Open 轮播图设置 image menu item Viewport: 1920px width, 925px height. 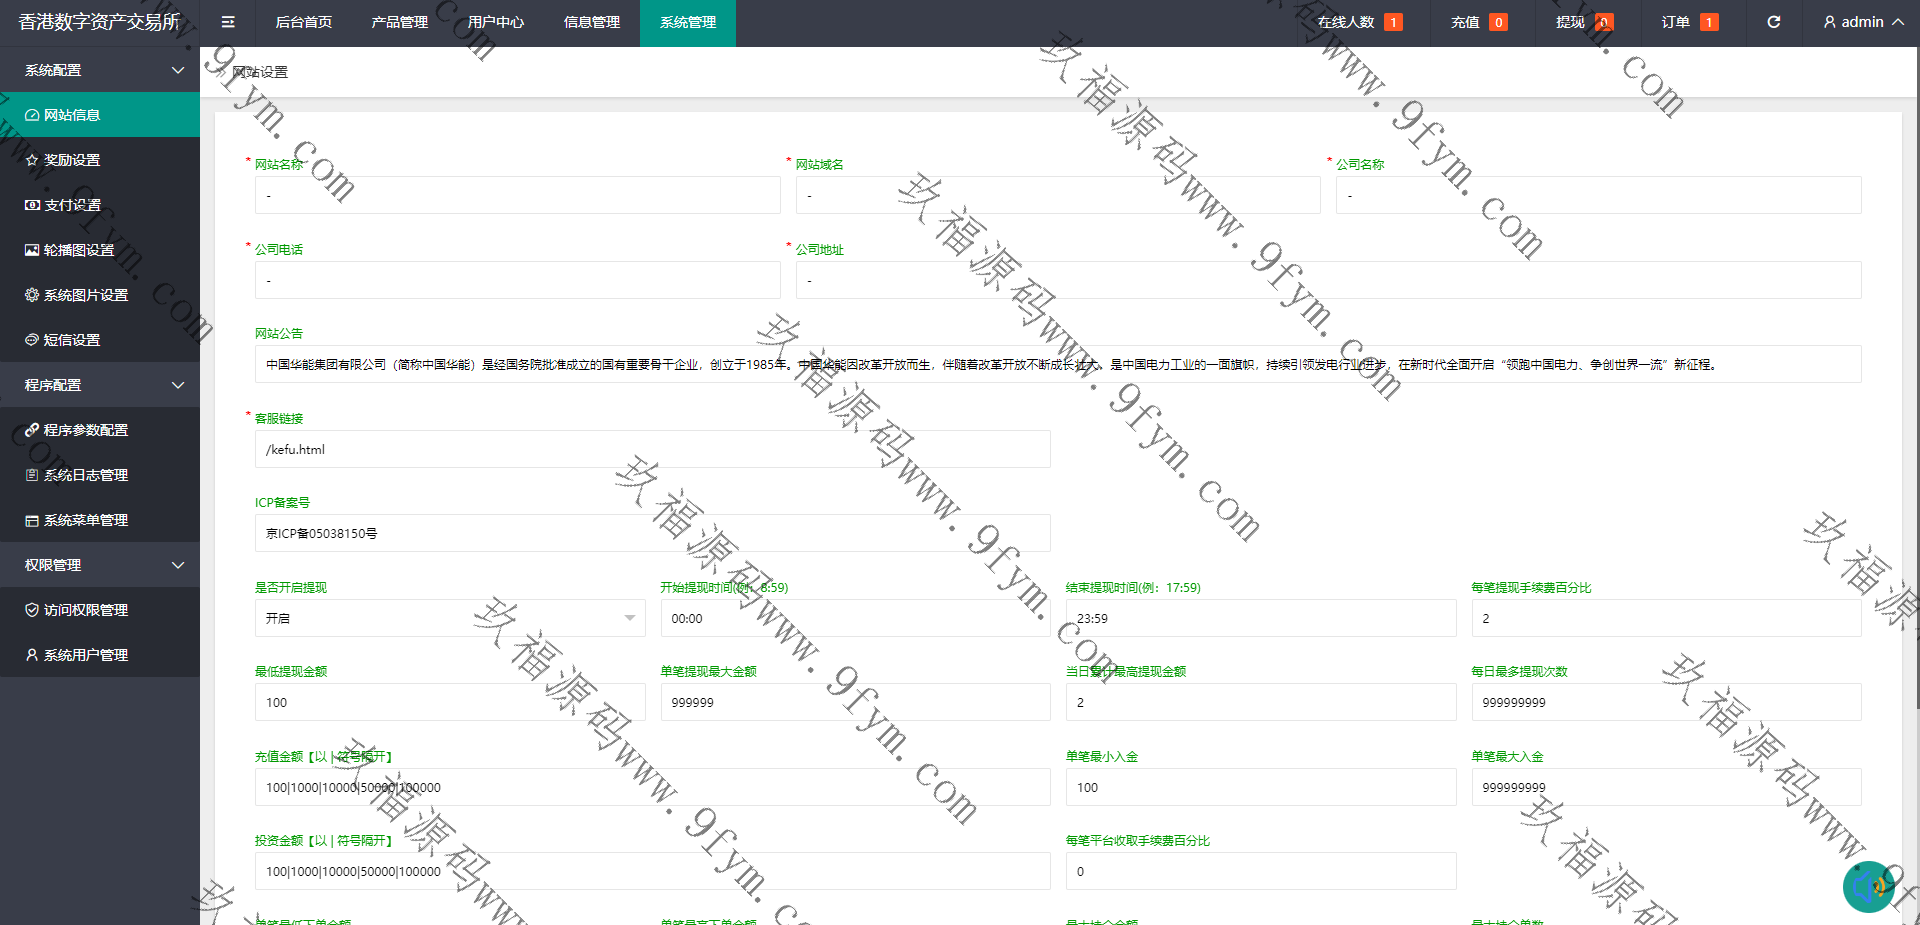78,250
